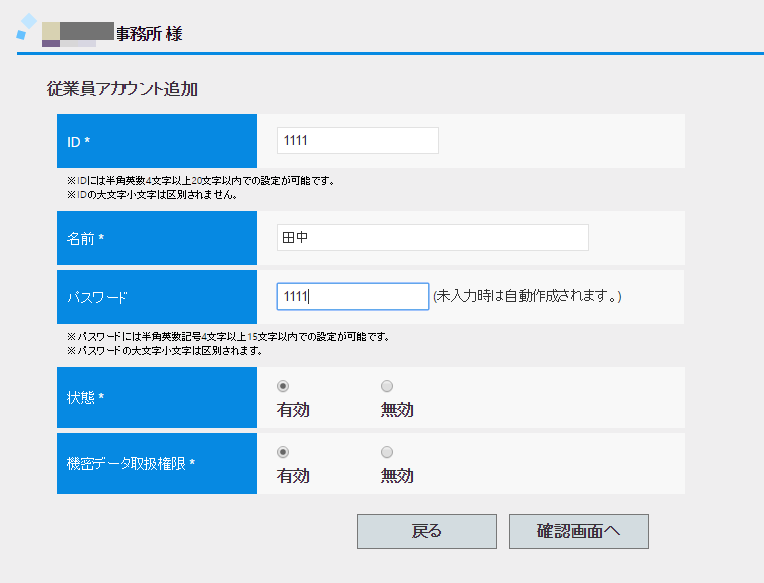This screenshot has width=764, height=583.
Task: Click the blue パスワード label cell
Action: point(157,297)
